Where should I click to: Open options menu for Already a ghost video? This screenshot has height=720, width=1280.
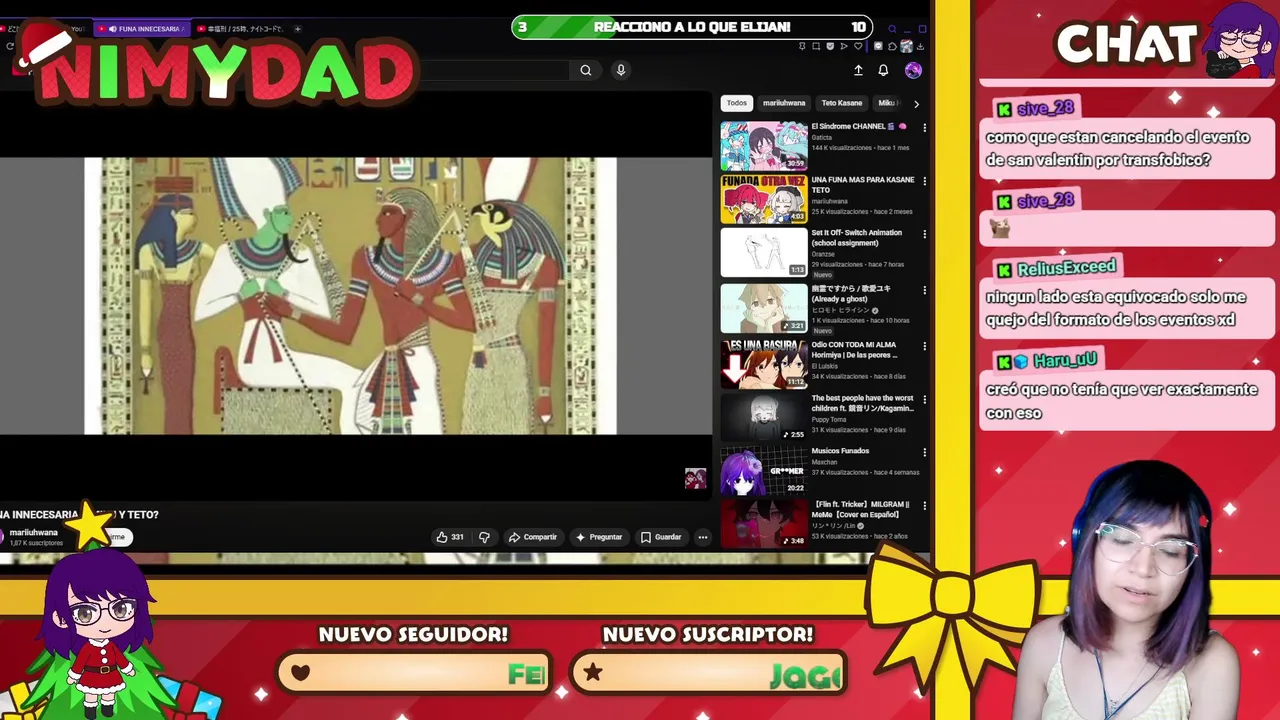click(x=924, y=290)
